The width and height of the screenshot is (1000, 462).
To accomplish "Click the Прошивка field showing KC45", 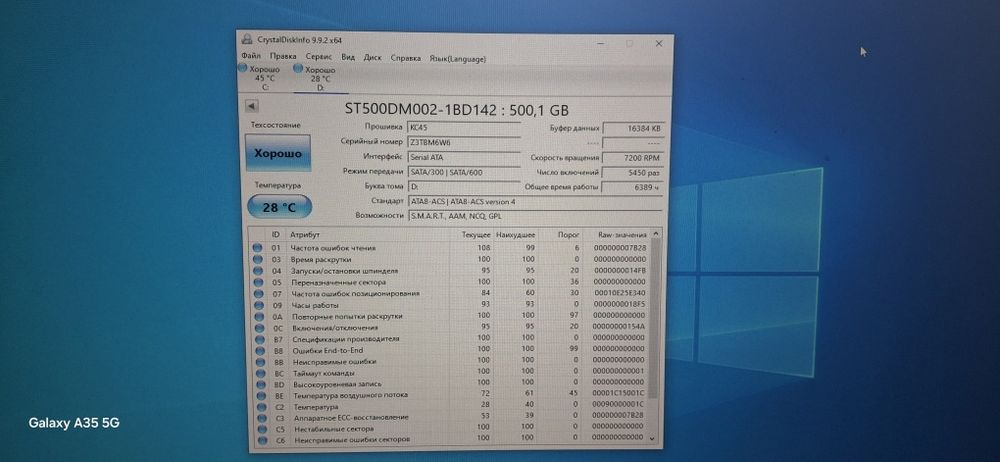I will pos(464,128).
